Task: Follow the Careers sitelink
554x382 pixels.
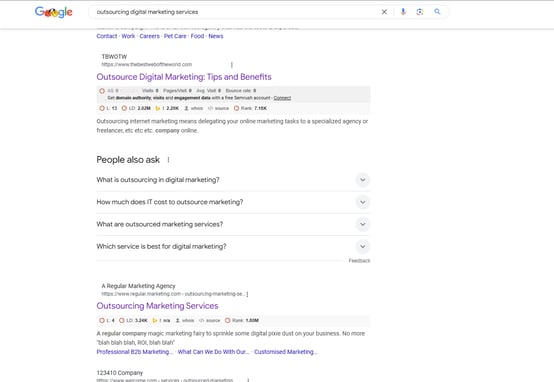Action: point(149,36)
